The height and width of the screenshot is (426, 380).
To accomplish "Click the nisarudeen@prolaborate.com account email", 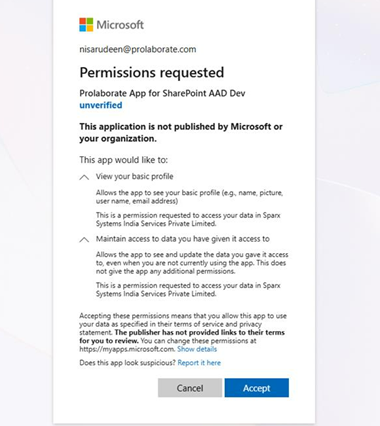I will pos(138,49).
